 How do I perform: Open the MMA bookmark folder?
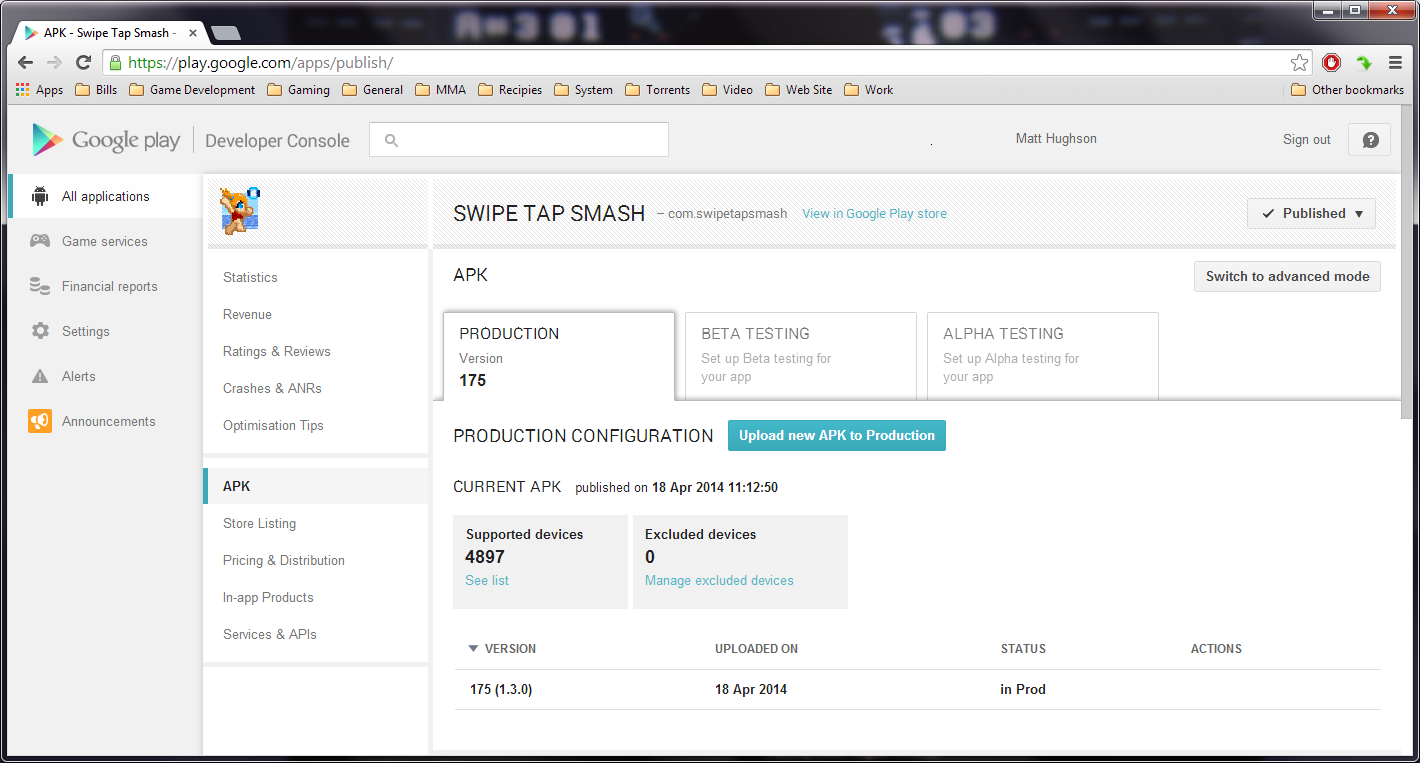pyautogui.click(x=441, y=90)
